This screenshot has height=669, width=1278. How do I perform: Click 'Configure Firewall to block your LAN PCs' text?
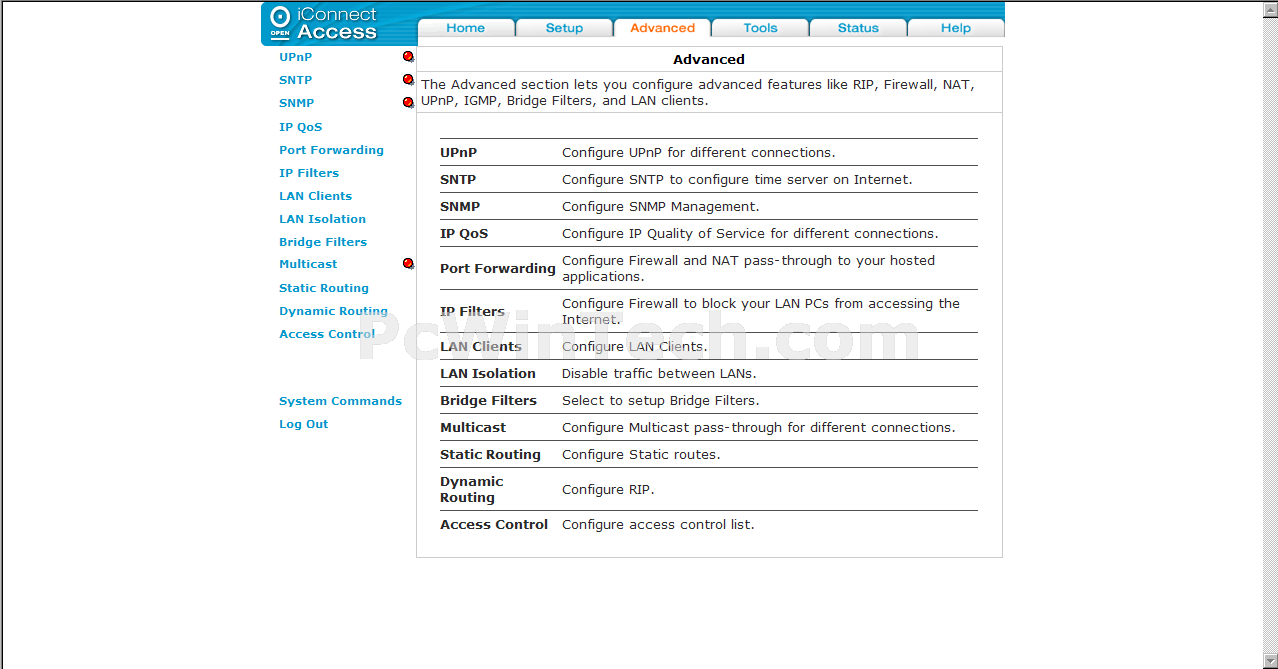[761, 311]
